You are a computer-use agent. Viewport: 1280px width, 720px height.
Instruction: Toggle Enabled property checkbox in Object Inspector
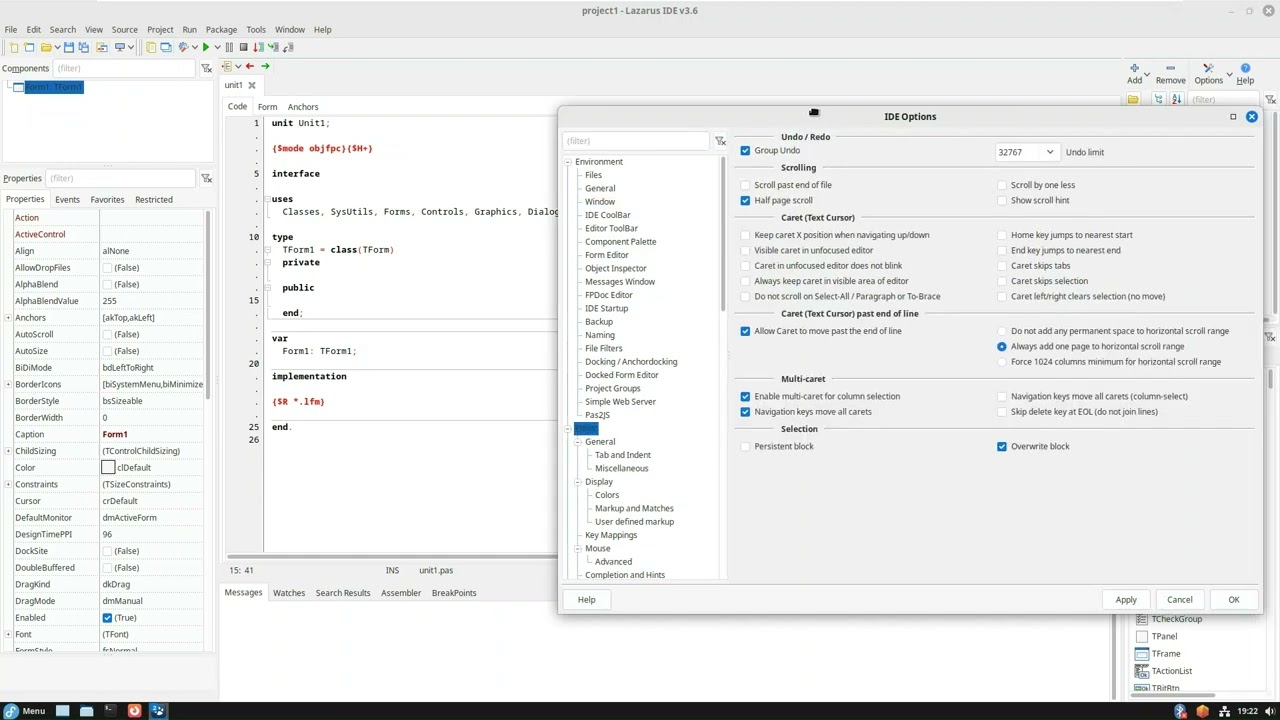tap(107, 618)
